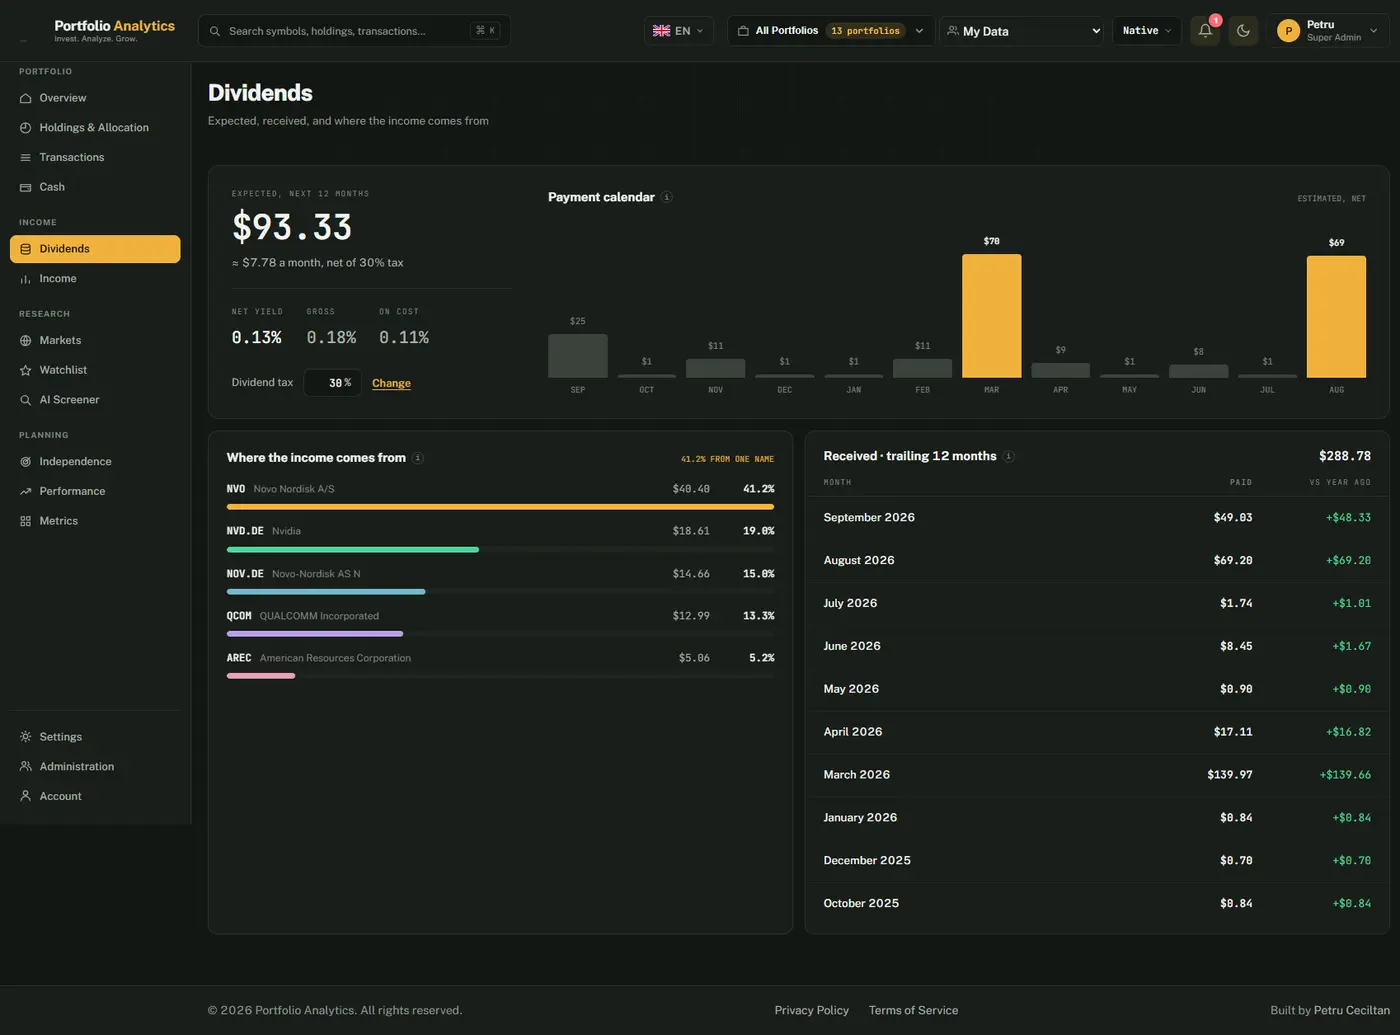Click info icon beside Received trailing 12 months
This screenshot has width=1400, height=1035.
[x=1009, y=456]
